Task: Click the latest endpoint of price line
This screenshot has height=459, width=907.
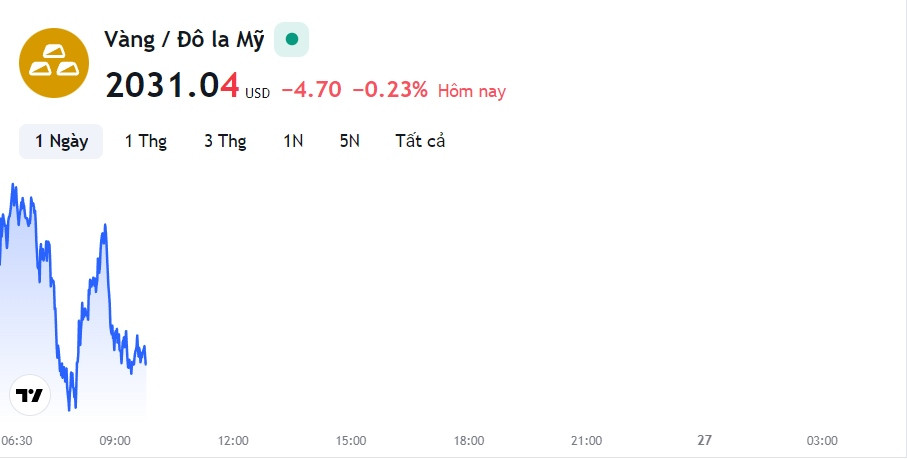Action: (146, 364)
